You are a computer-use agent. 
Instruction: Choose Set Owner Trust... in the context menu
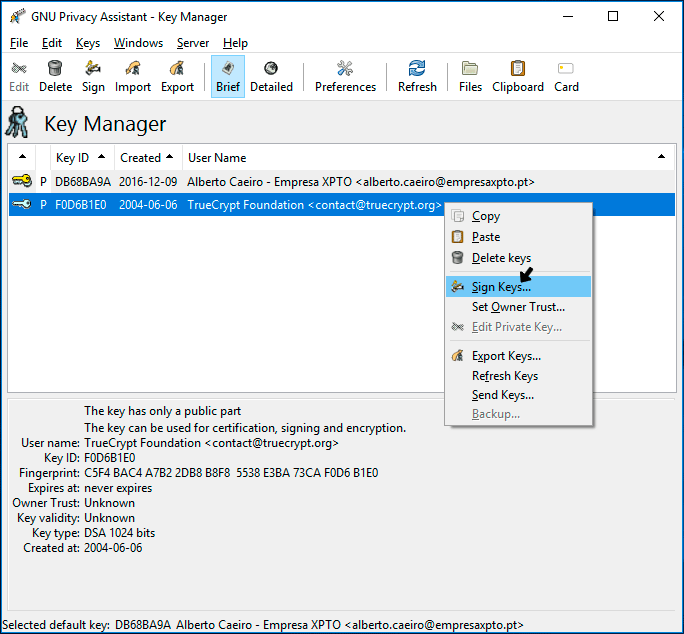(x=518, y=307)
